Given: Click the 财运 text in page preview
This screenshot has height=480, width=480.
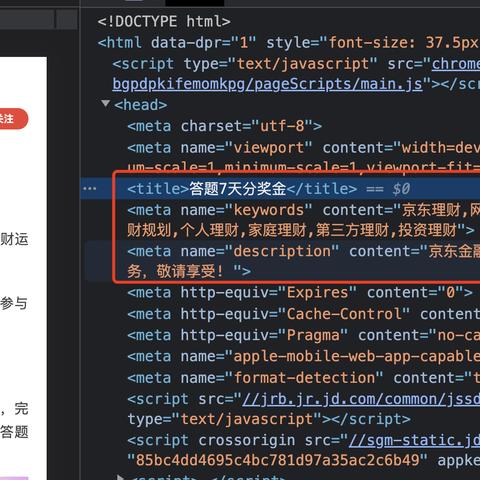Looking at the screenshot, I should [x=14, y=239].
